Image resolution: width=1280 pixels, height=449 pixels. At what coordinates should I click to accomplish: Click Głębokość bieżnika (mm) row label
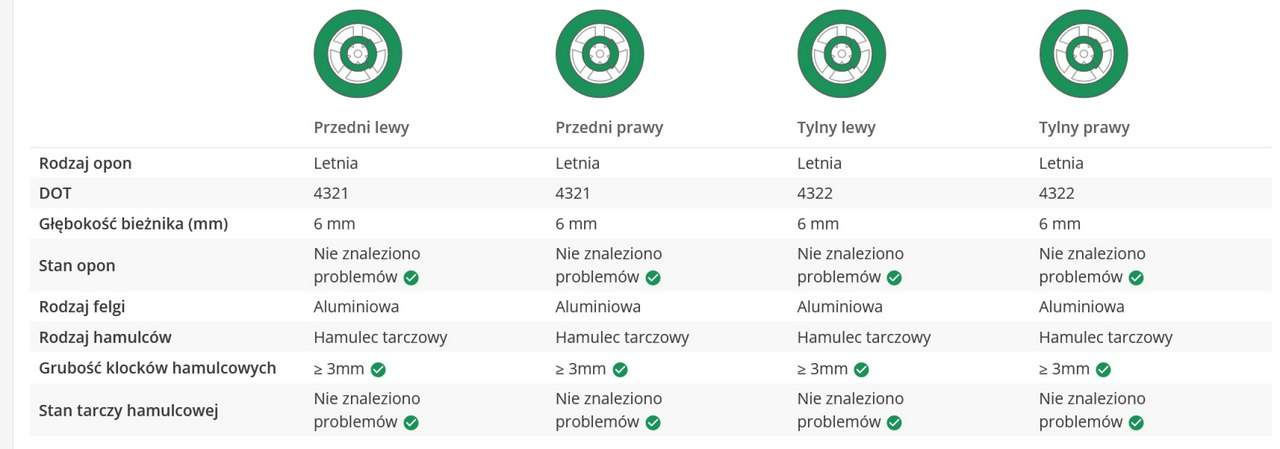pyautogui.click(x=133, y=224)
